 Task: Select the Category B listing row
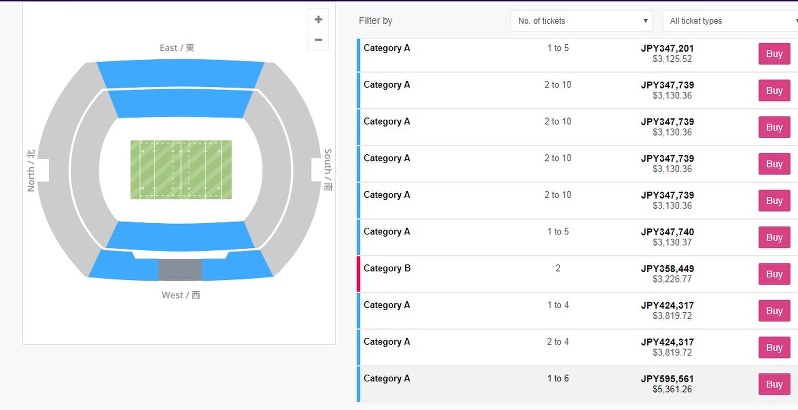pos(578,274)
